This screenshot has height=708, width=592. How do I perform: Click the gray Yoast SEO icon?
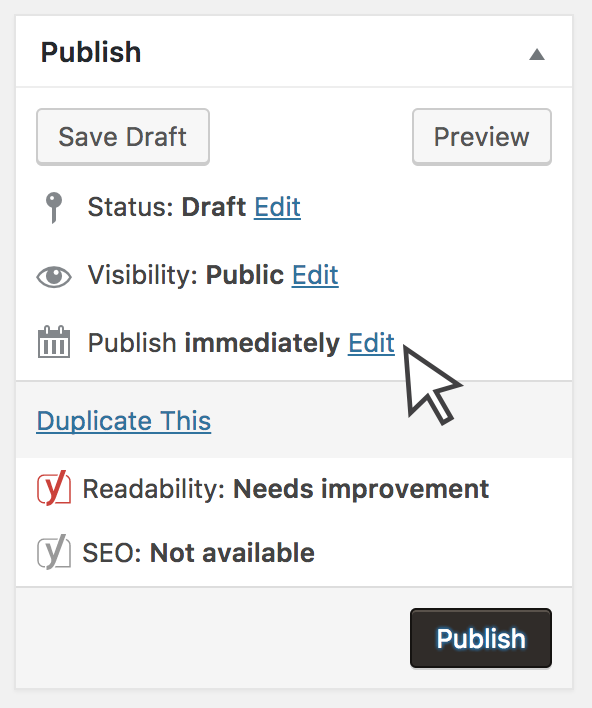click(54, 552)
